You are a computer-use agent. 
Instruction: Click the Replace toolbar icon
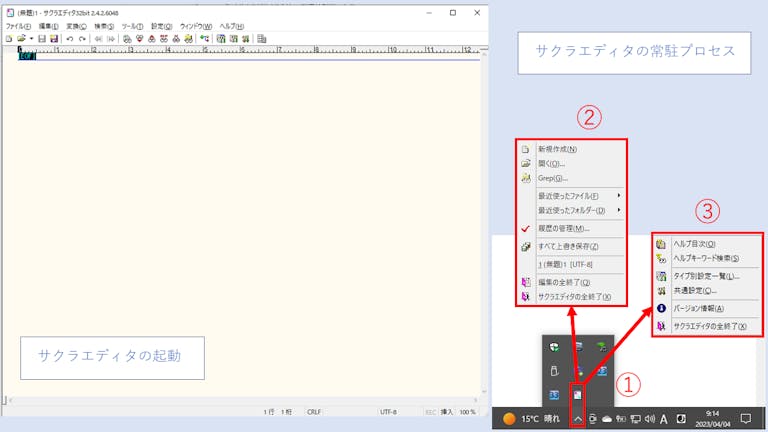(x=164, y=39)
